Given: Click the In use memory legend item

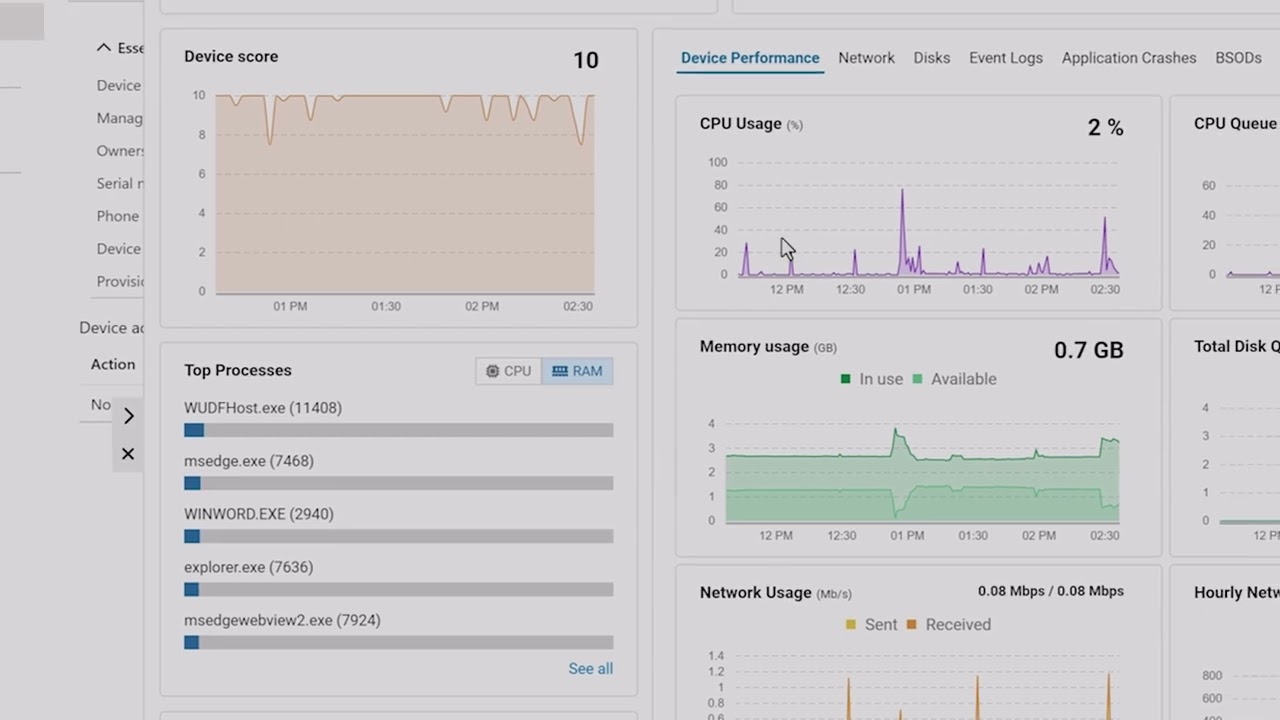Looking at the screenshot, I should pyautogui.click(x=871, y=379).
